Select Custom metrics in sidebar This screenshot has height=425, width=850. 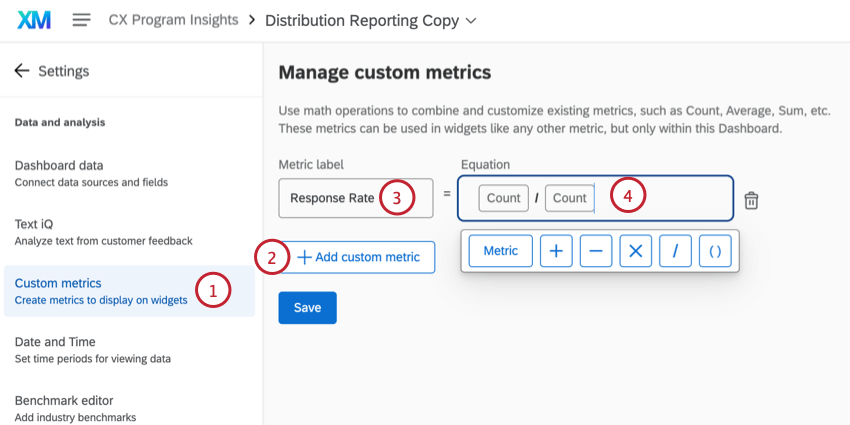100,291
